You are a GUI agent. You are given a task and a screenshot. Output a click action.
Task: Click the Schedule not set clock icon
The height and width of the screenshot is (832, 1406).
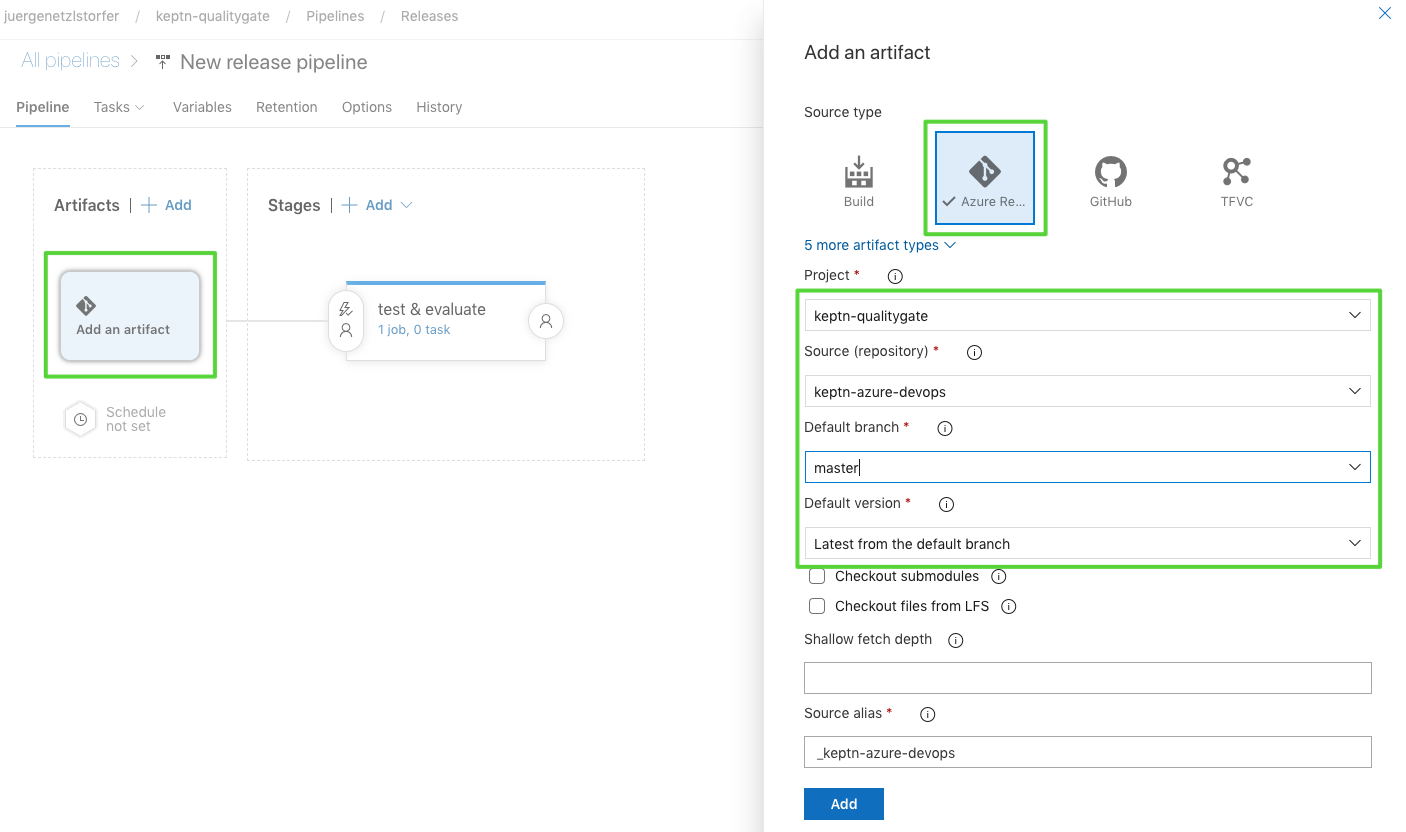click(80, 419)
